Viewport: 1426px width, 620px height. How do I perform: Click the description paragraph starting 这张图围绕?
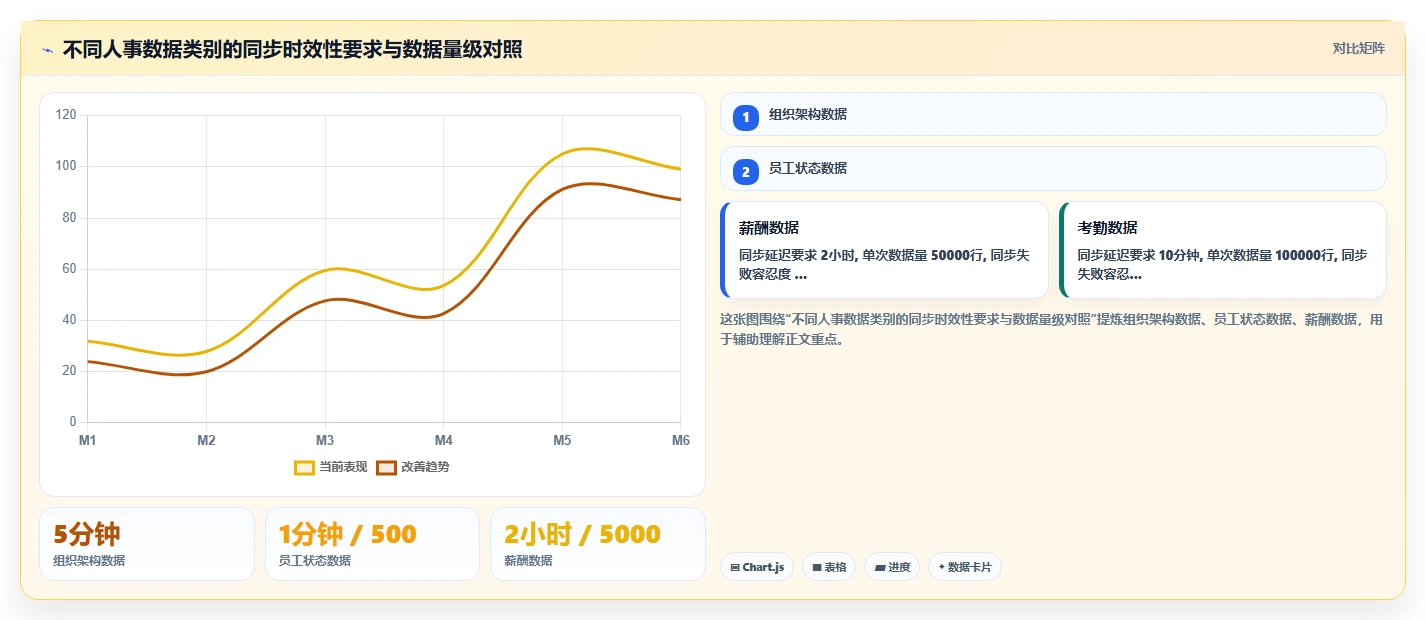click(1053, 329)
